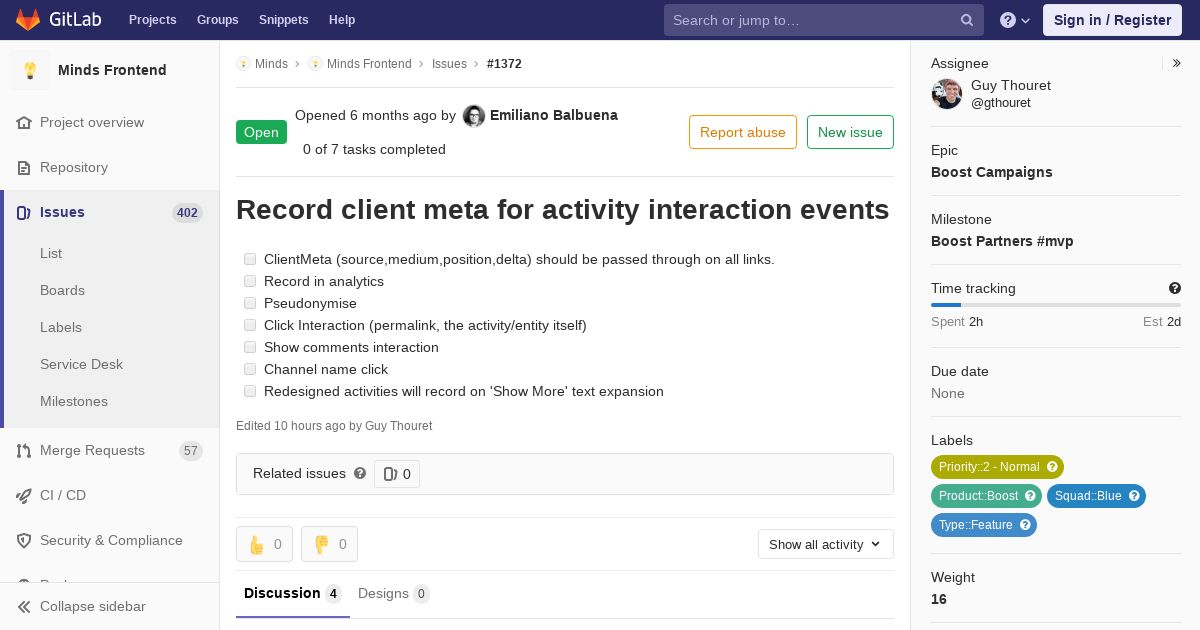Click the thumbs down reaction
This screenshot has height=630, width=1200.
pyautogui.click(x=329, y=544)
